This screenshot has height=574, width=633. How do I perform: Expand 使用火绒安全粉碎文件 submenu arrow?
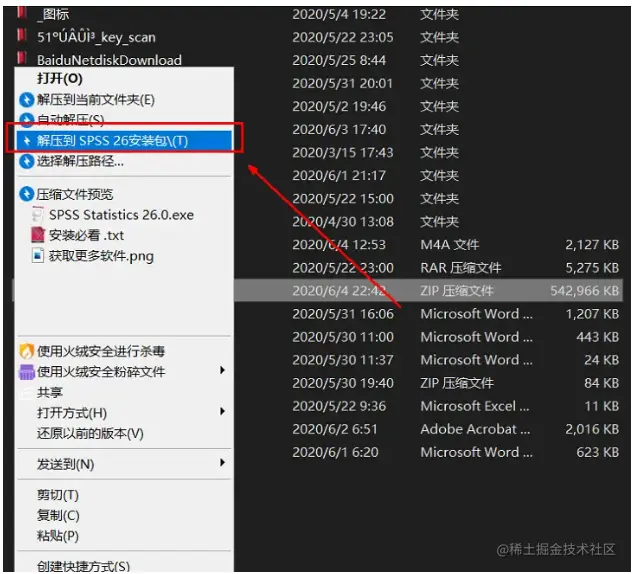[x=222, y=370]
